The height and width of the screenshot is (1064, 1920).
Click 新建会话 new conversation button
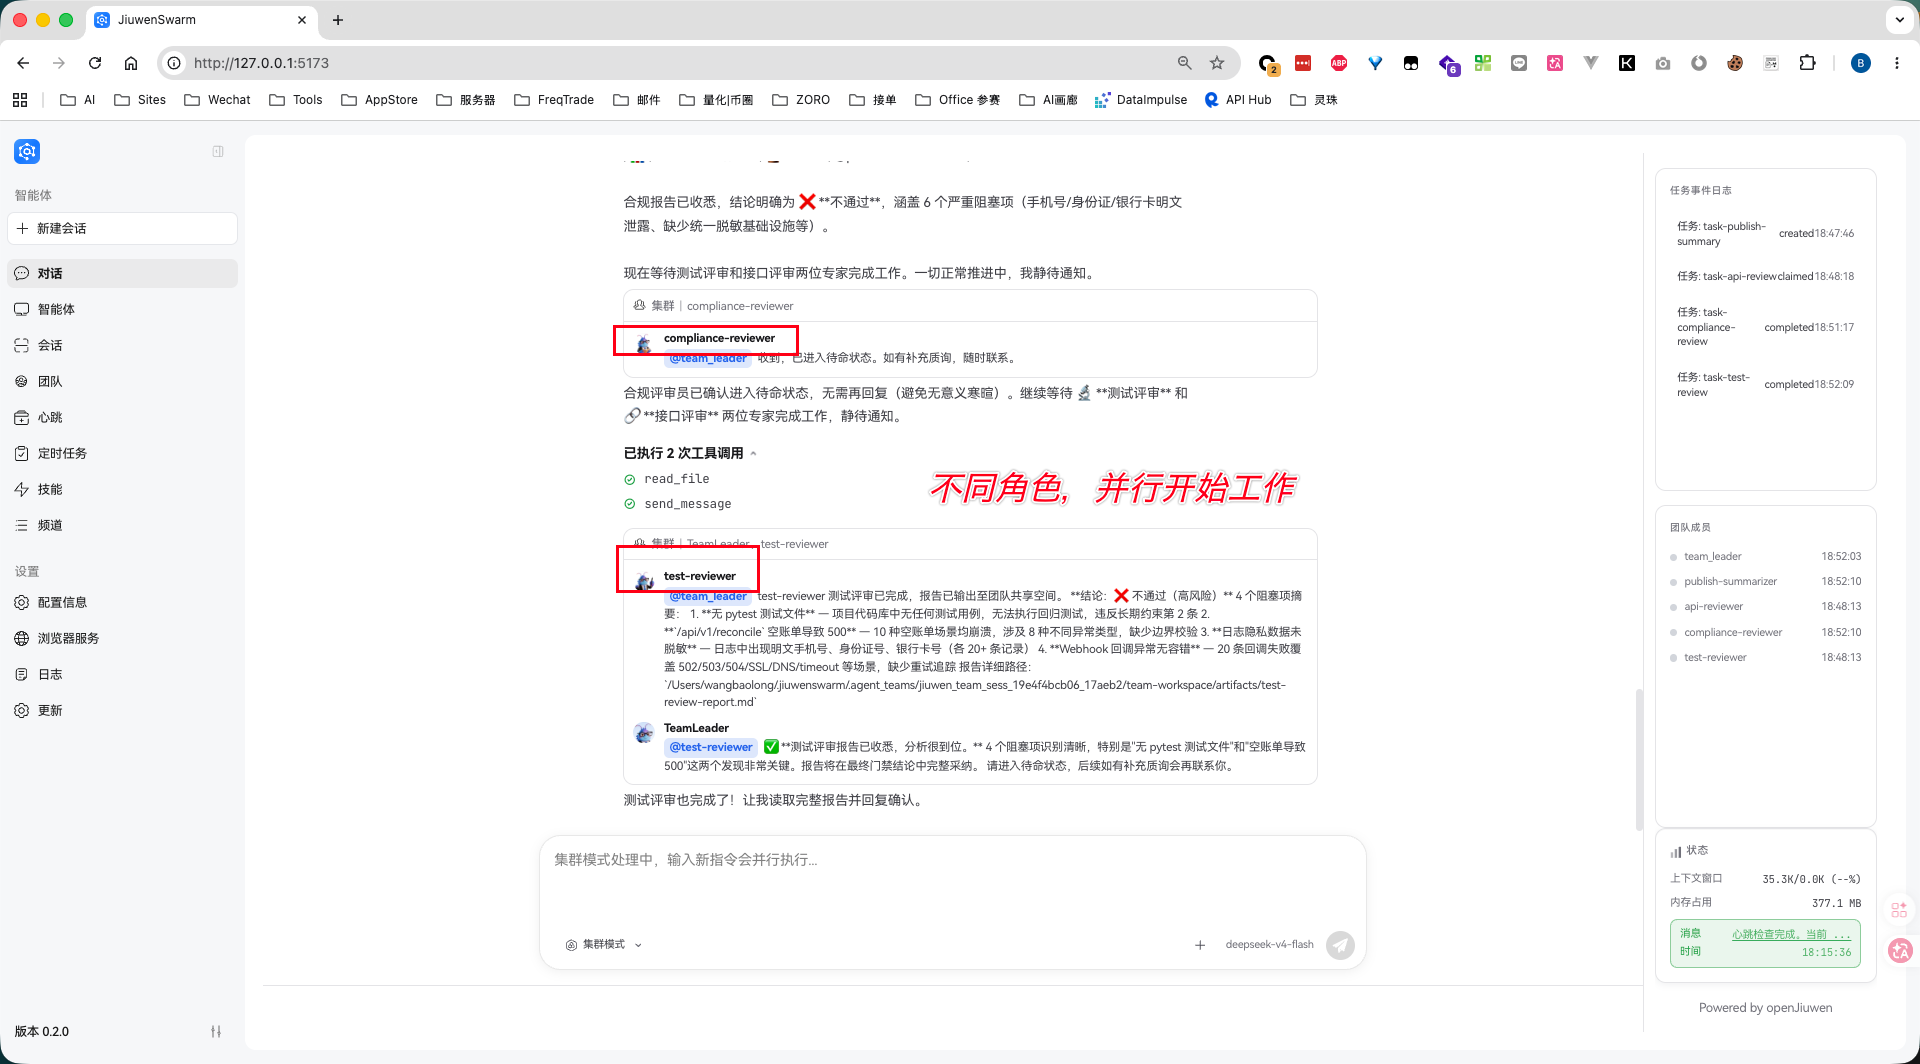(122, 228)
